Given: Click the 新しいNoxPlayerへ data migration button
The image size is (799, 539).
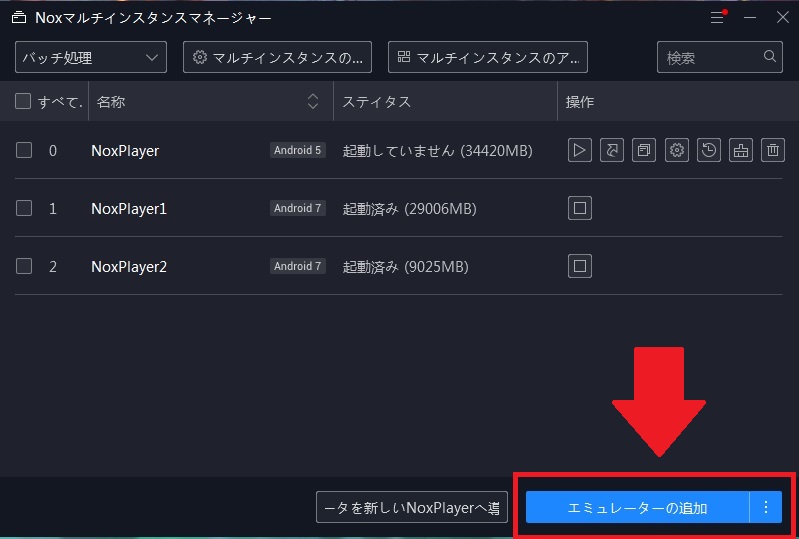Looking at the screenshot, I should coord(412,507).
